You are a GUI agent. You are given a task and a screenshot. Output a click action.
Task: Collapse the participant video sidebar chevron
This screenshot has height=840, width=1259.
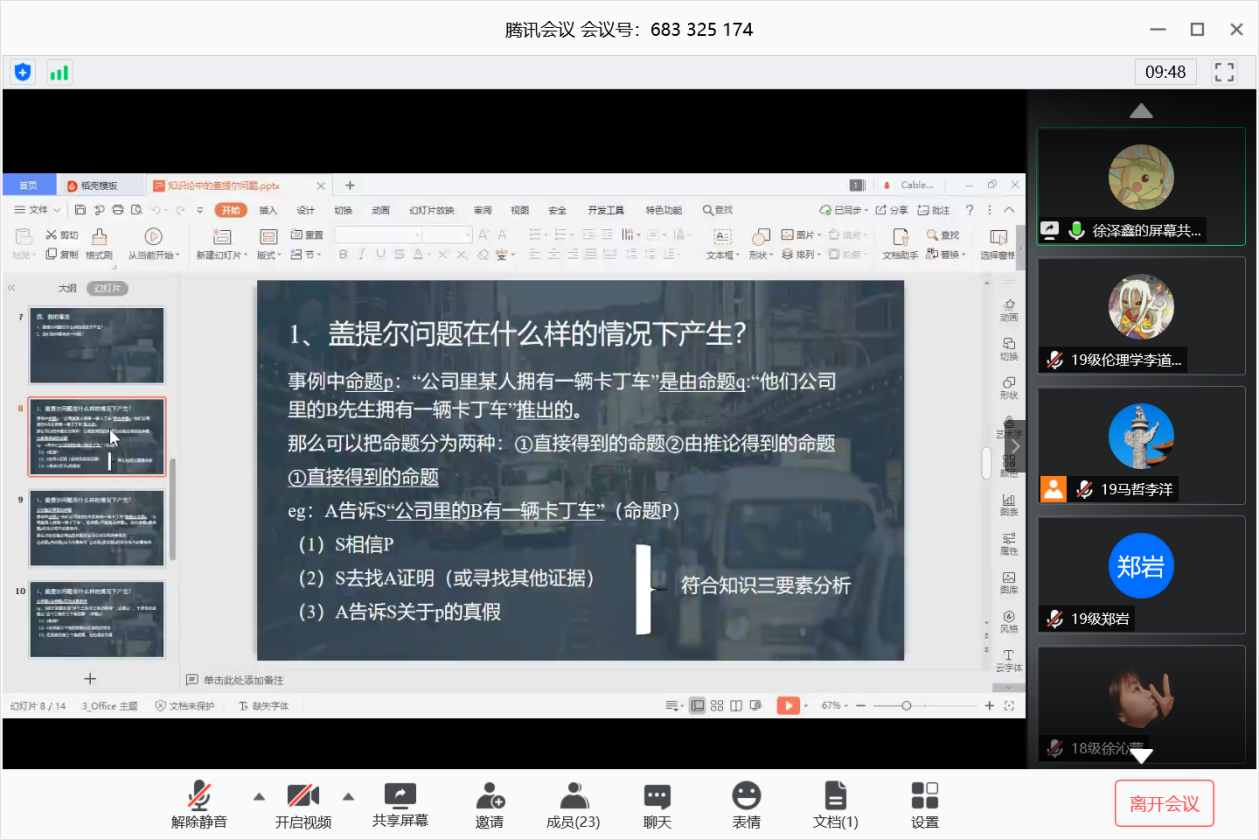pos(1016,446)
